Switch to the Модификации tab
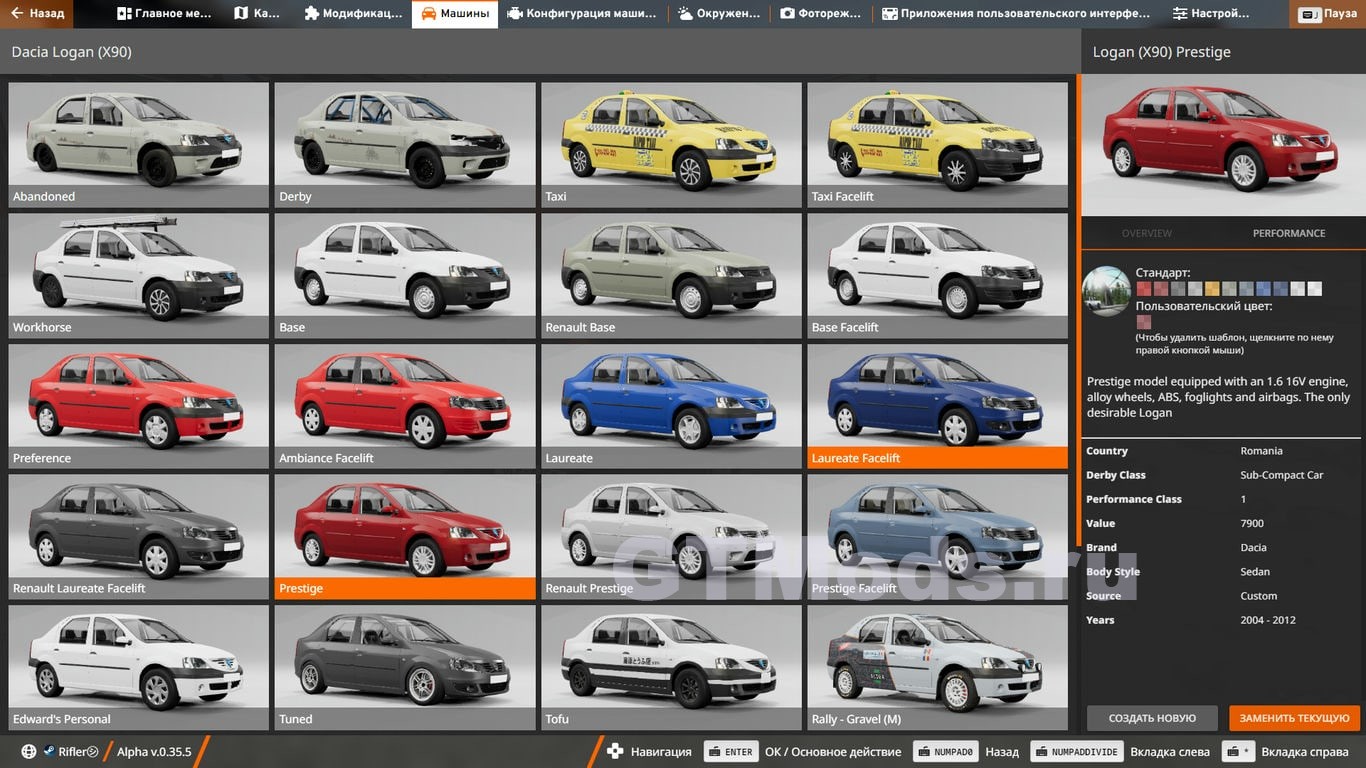The image size is (1366, 768). pyautogui.click(x=353, y=14)
